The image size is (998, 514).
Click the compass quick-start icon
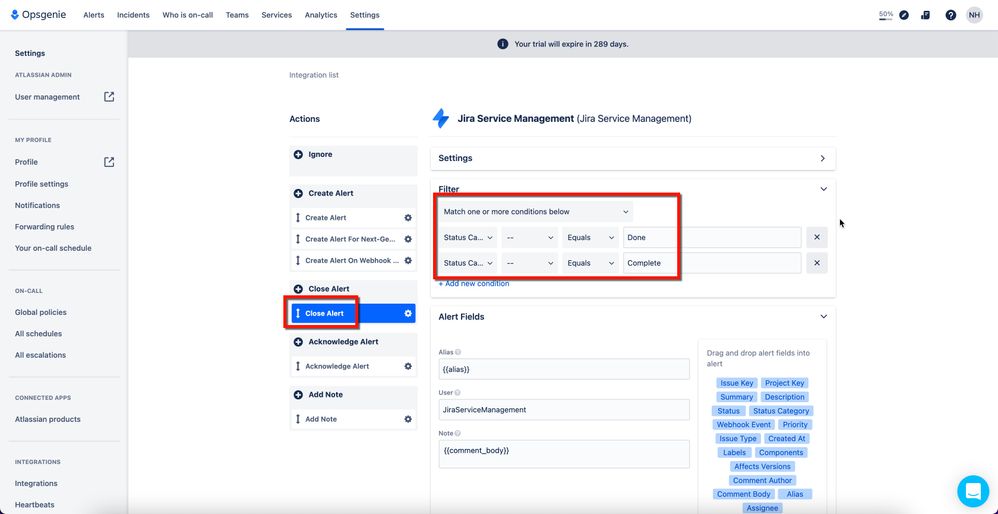click(904, 15)
